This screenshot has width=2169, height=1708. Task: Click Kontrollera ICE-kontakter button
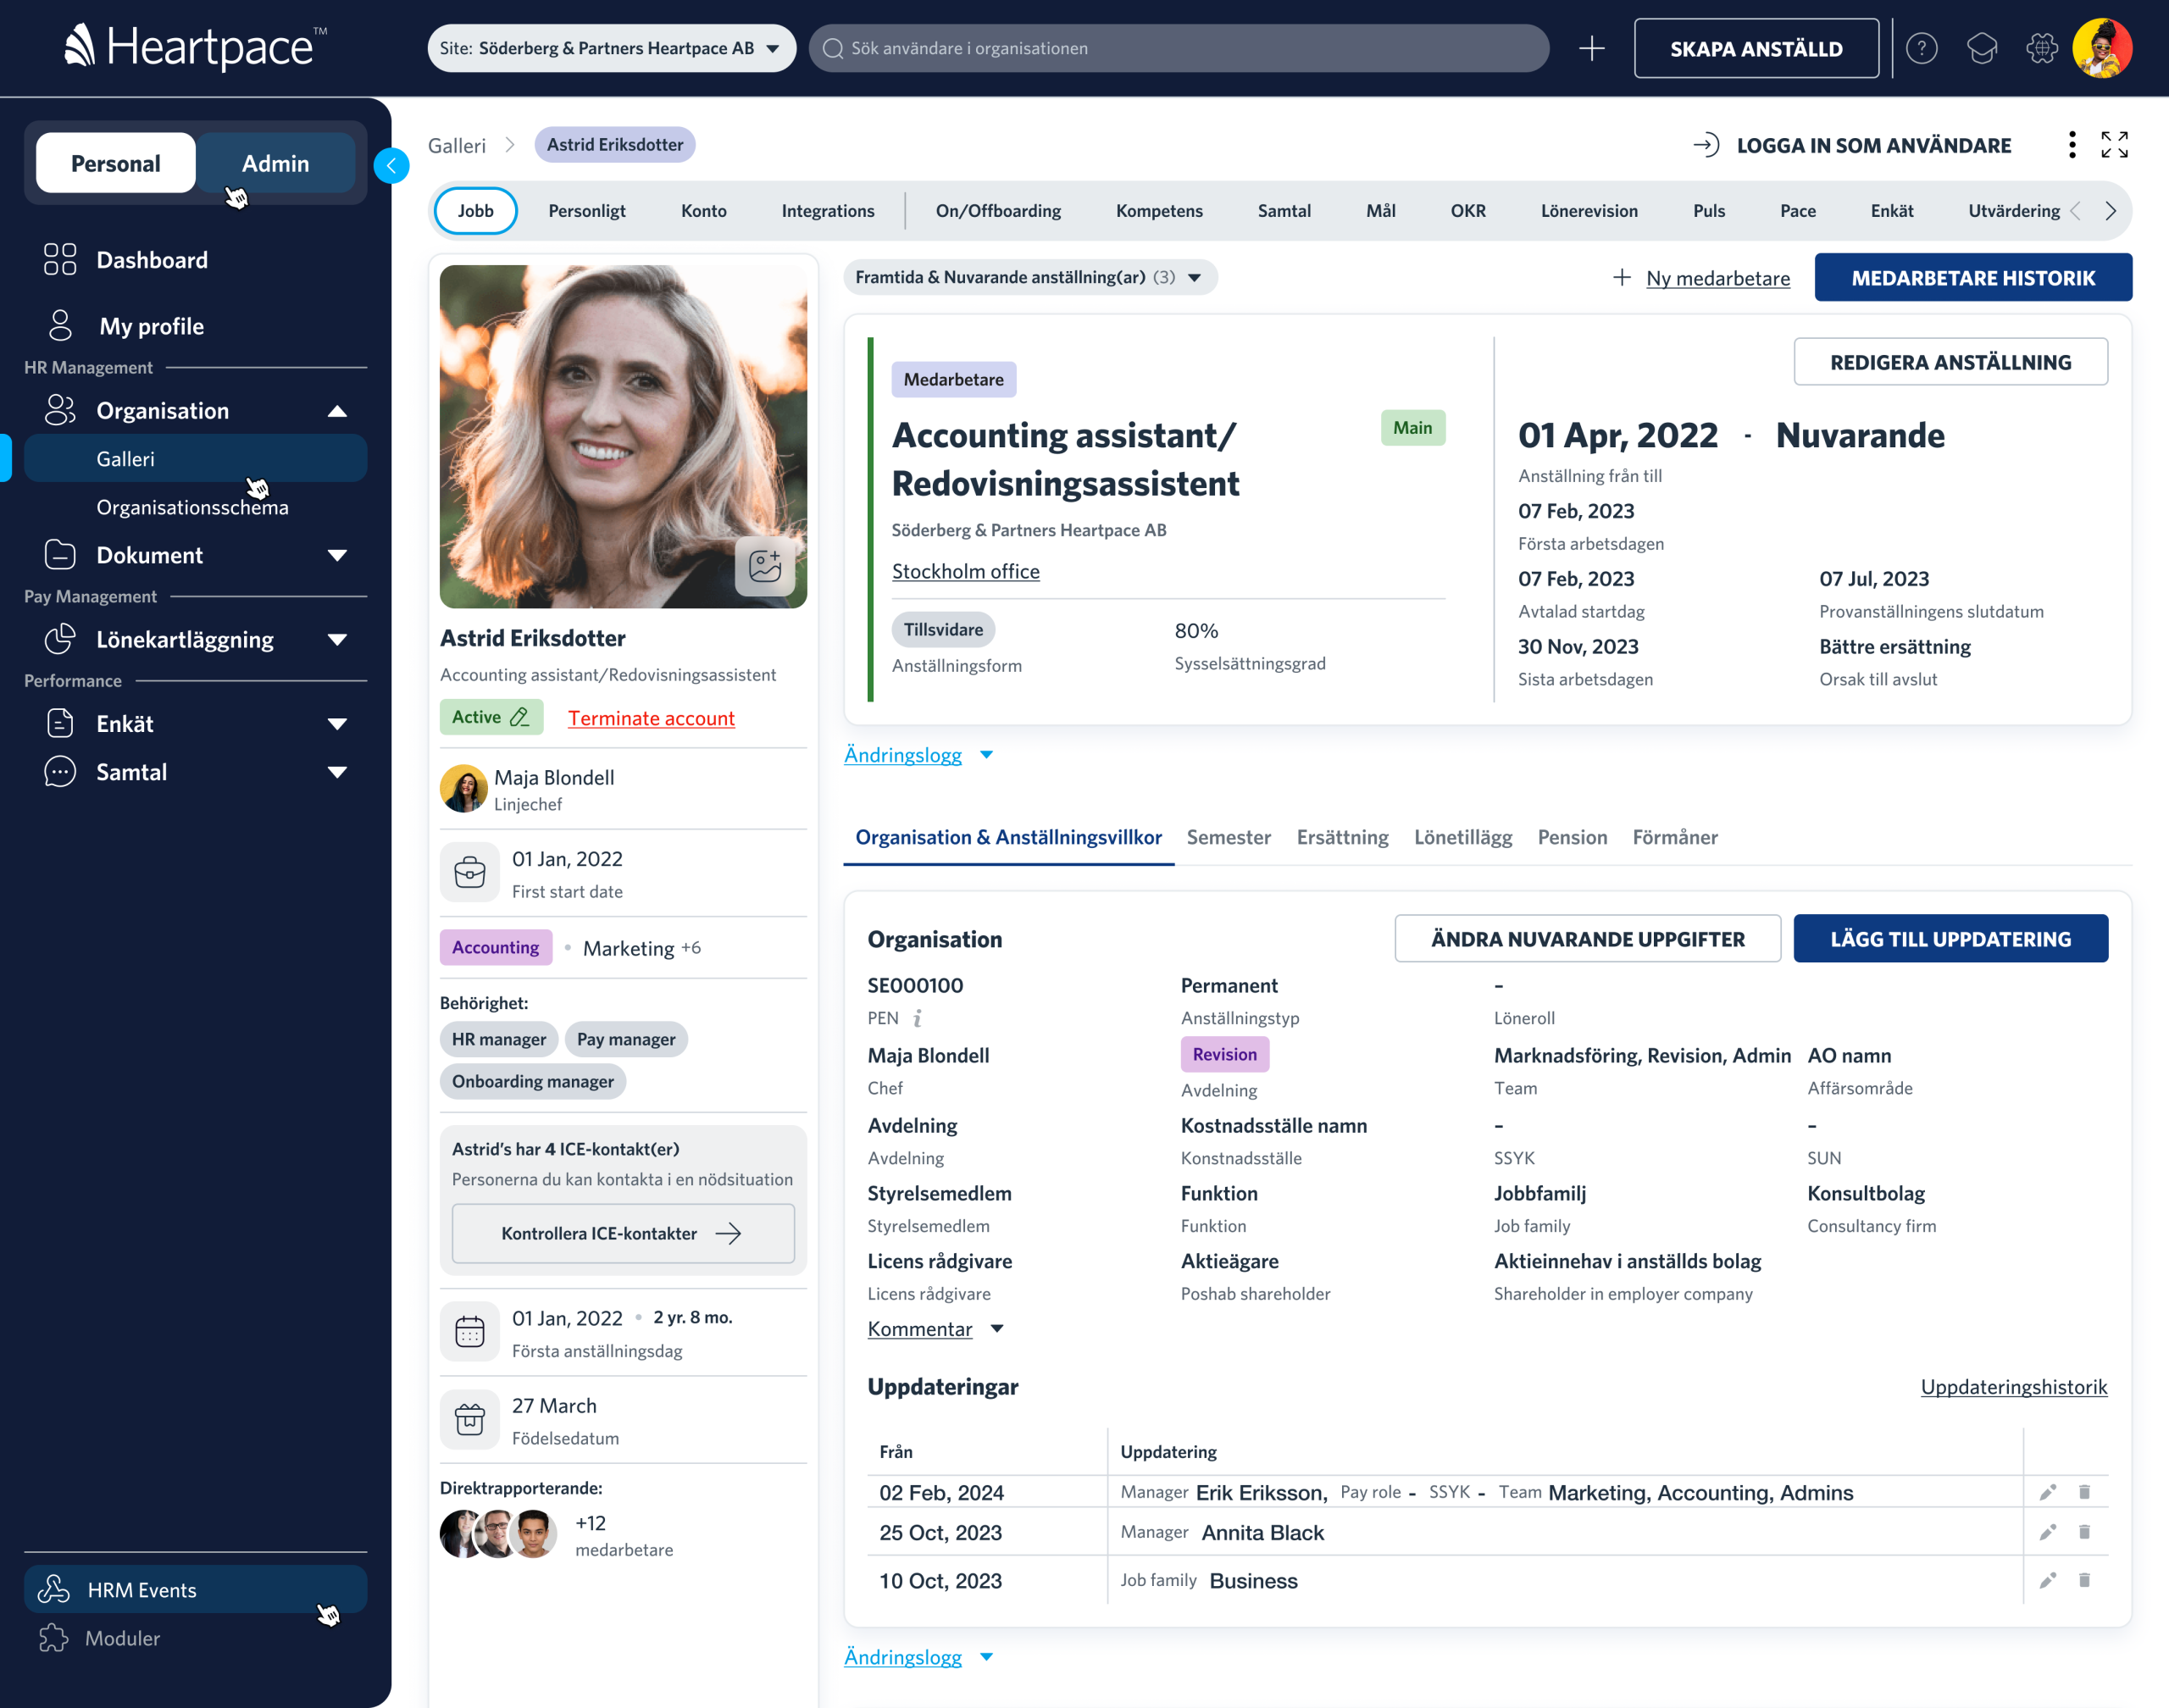point(623,1233)
